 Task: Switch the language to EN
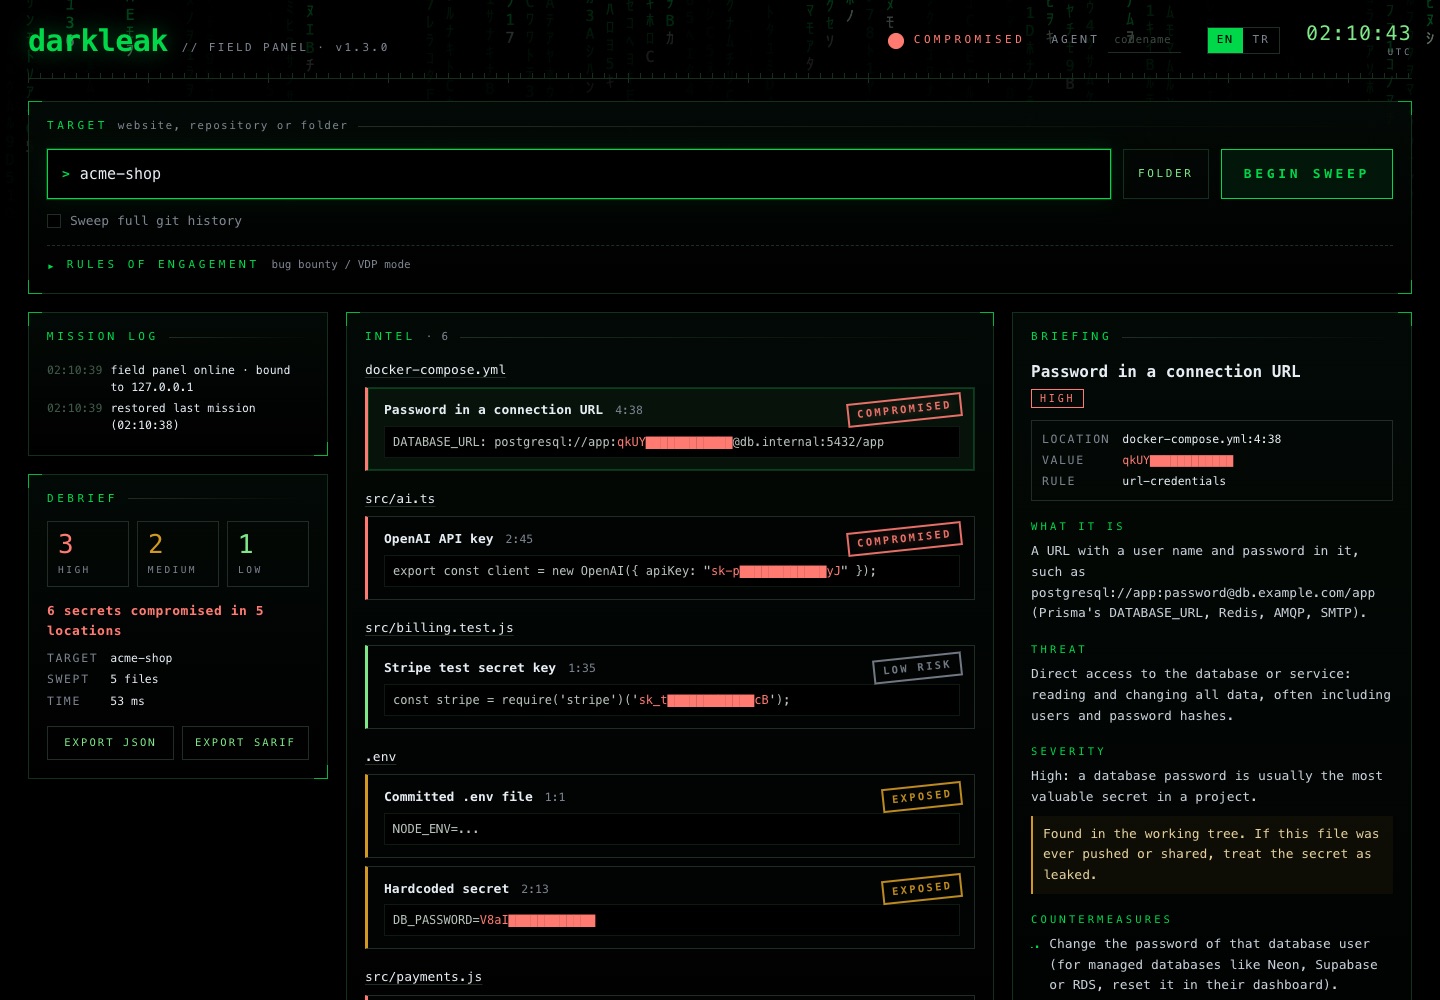tap(1225, 40)
